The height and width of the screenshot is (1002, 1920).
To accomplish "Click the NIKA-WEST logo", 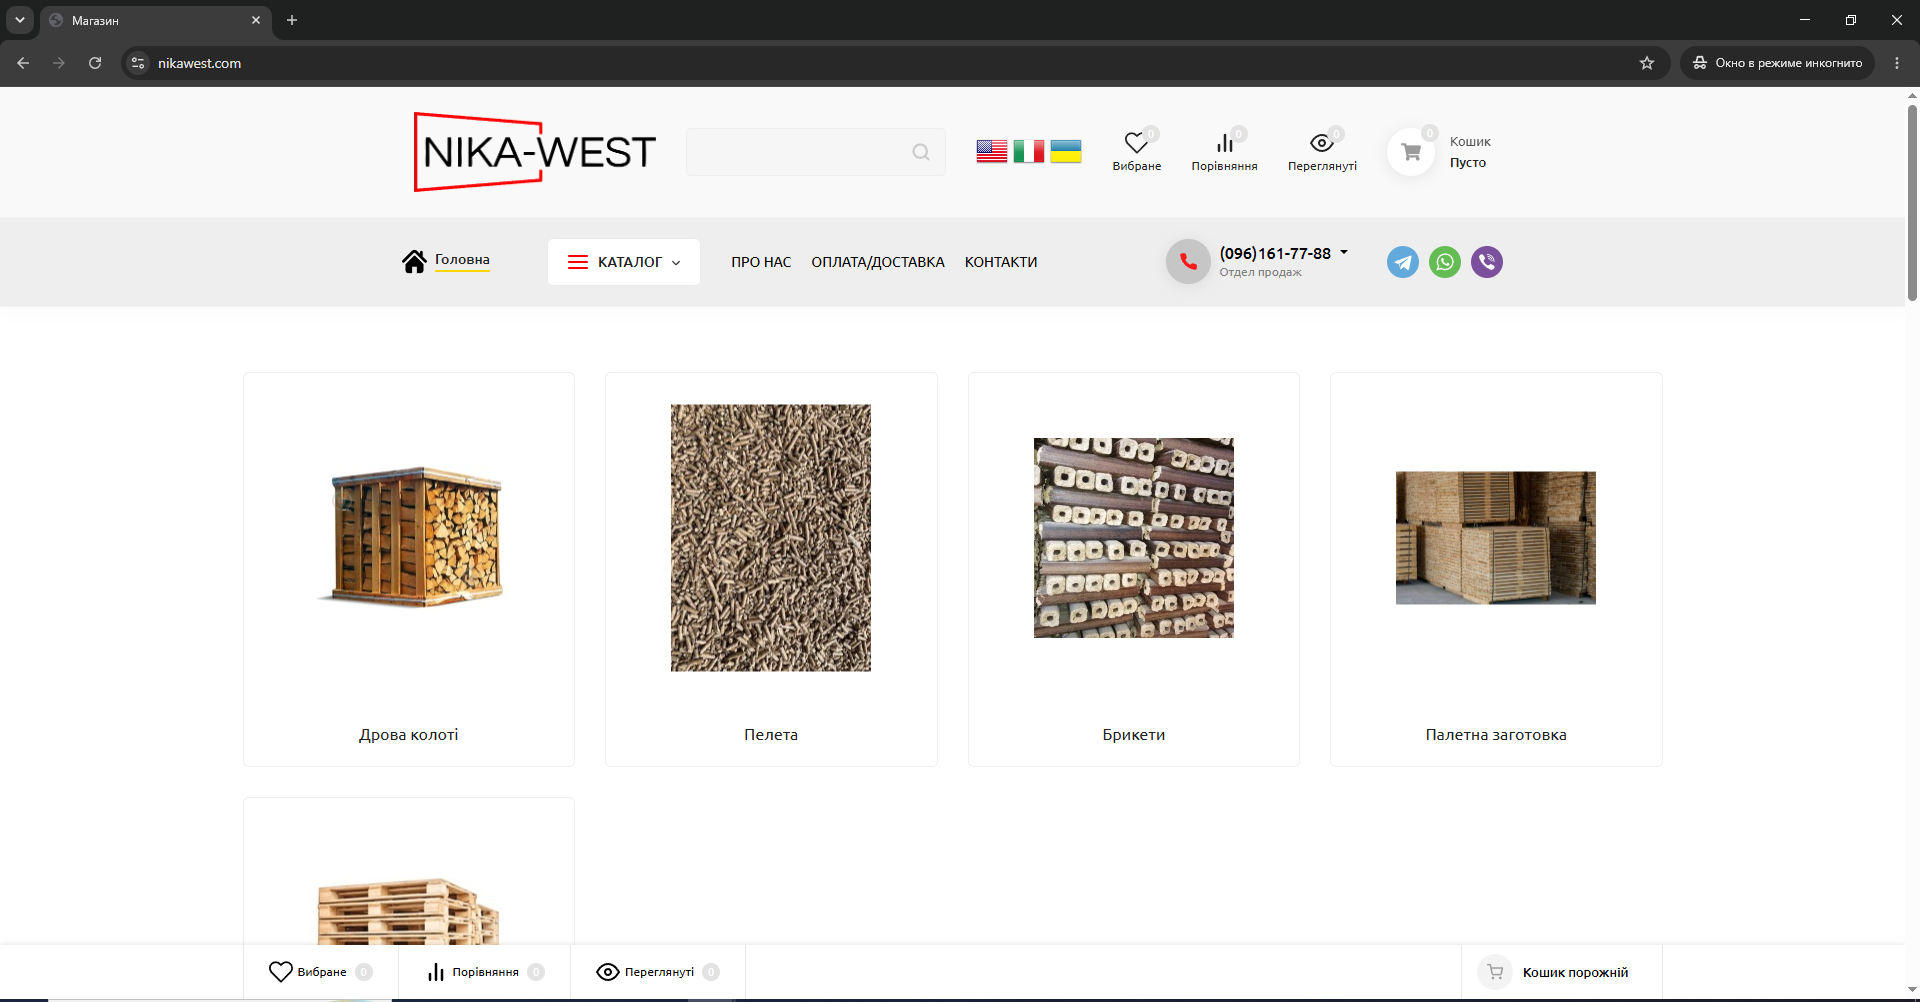I will tap(535, 152).
